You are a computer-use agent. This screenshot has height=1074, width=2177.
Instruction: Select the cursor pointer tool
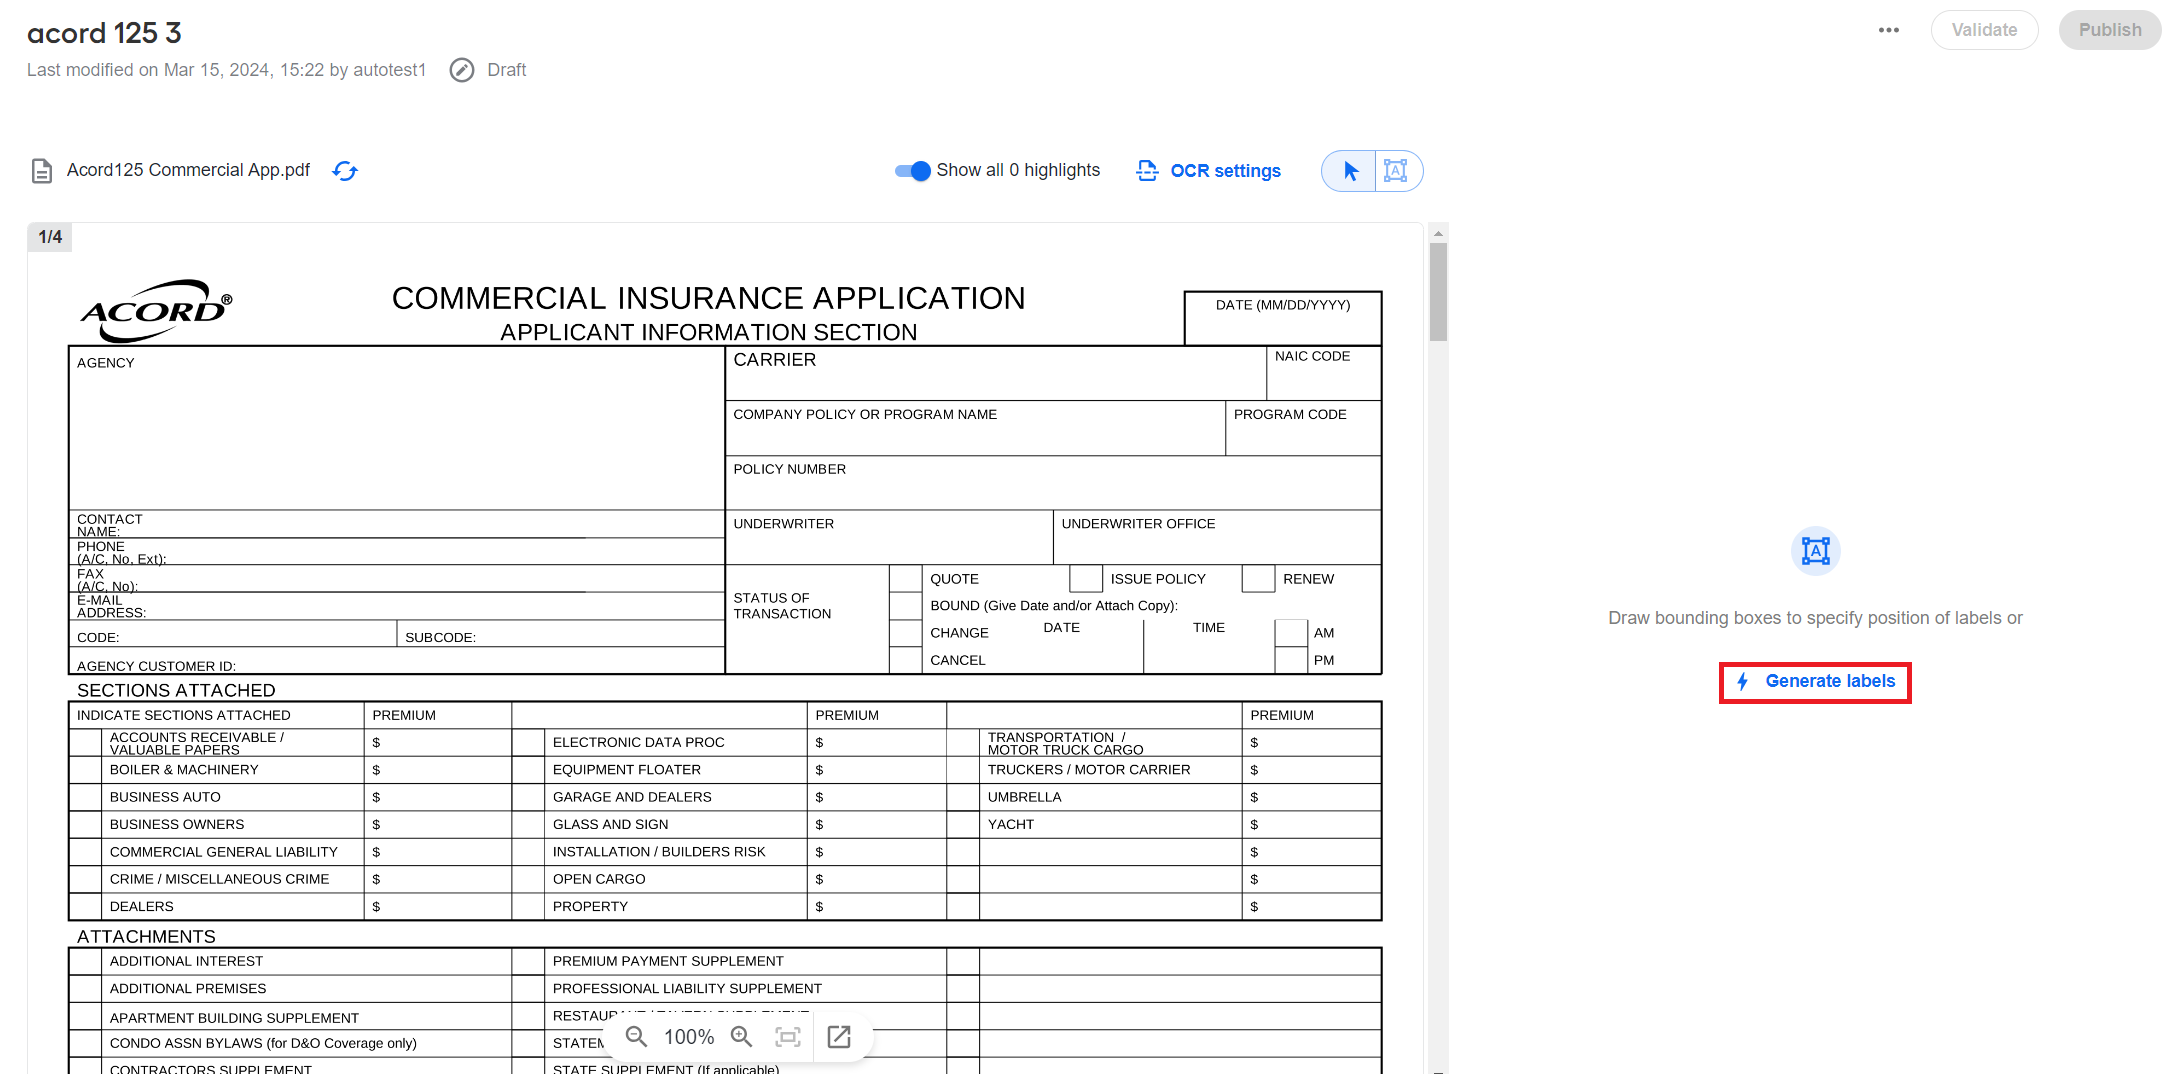[1350, 171]
